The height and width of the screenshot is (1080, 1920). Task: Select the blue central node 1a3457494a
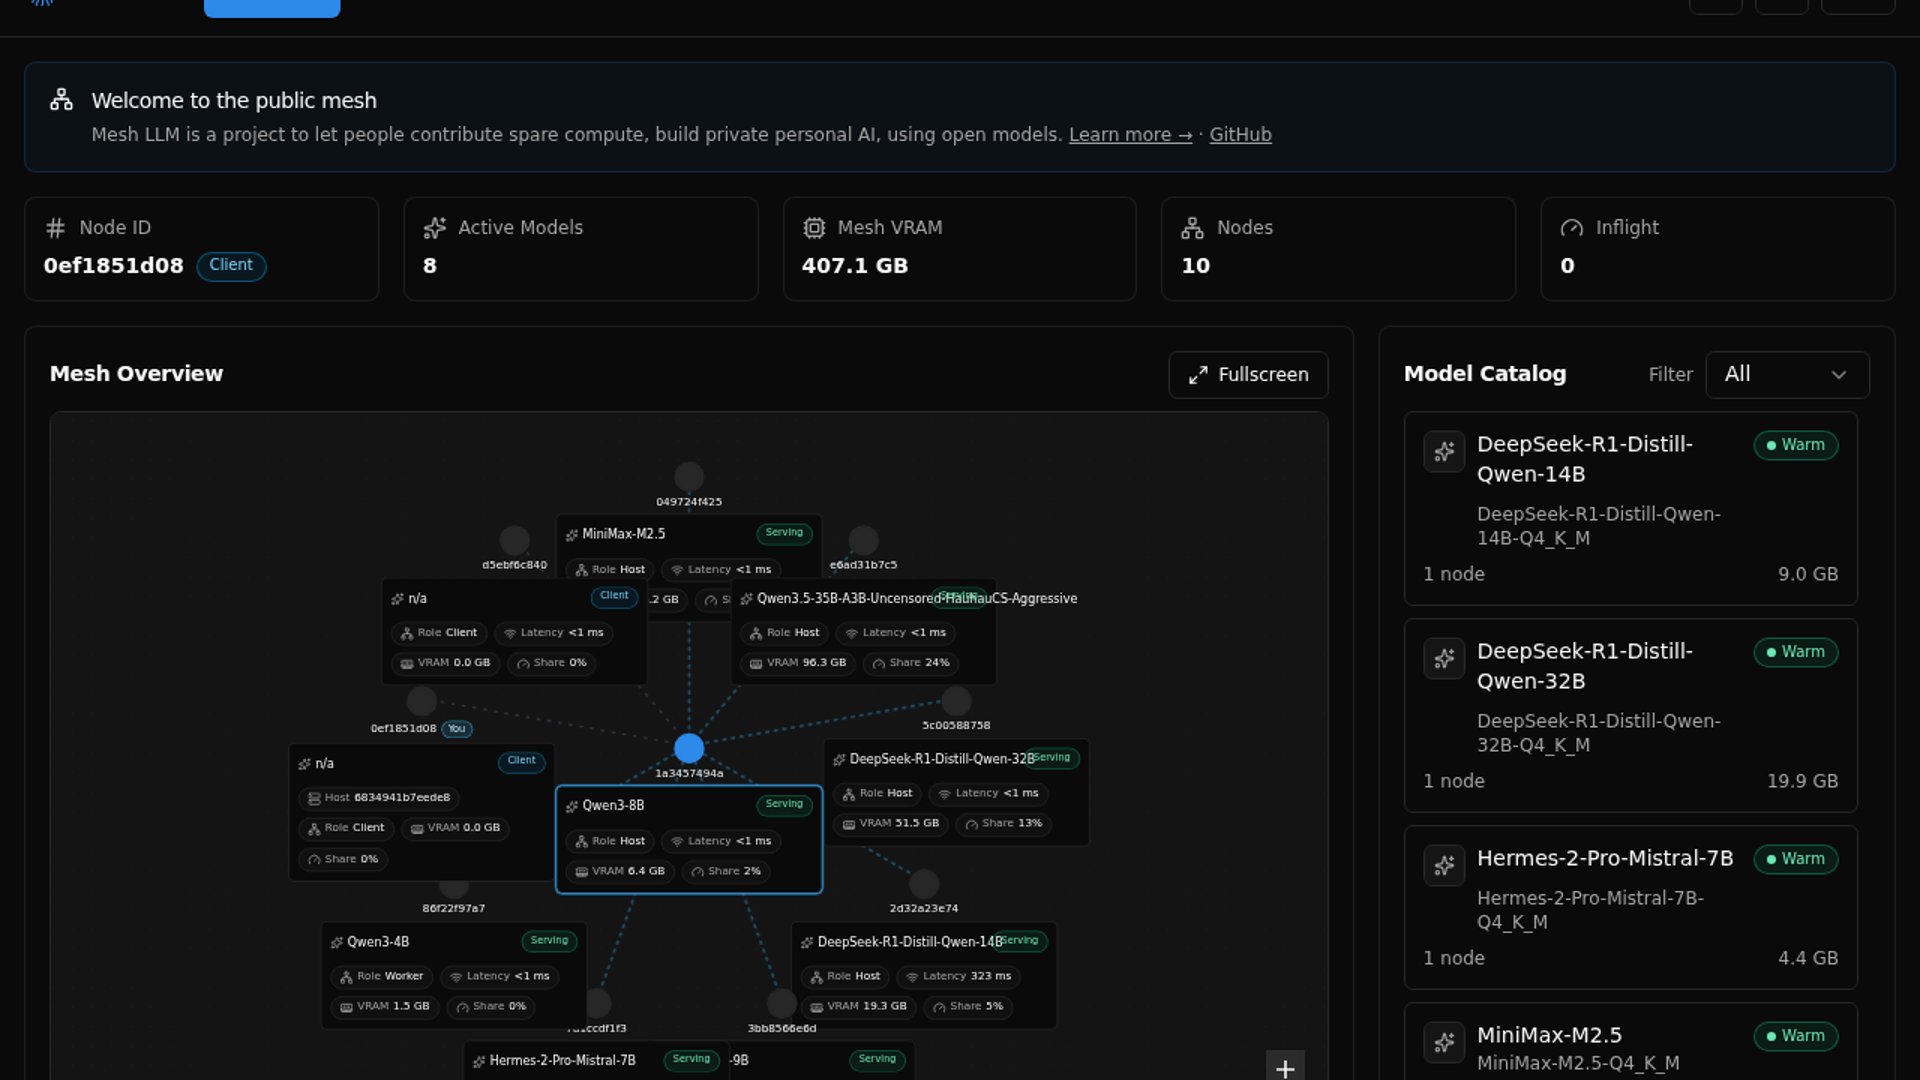click(689, 748)
